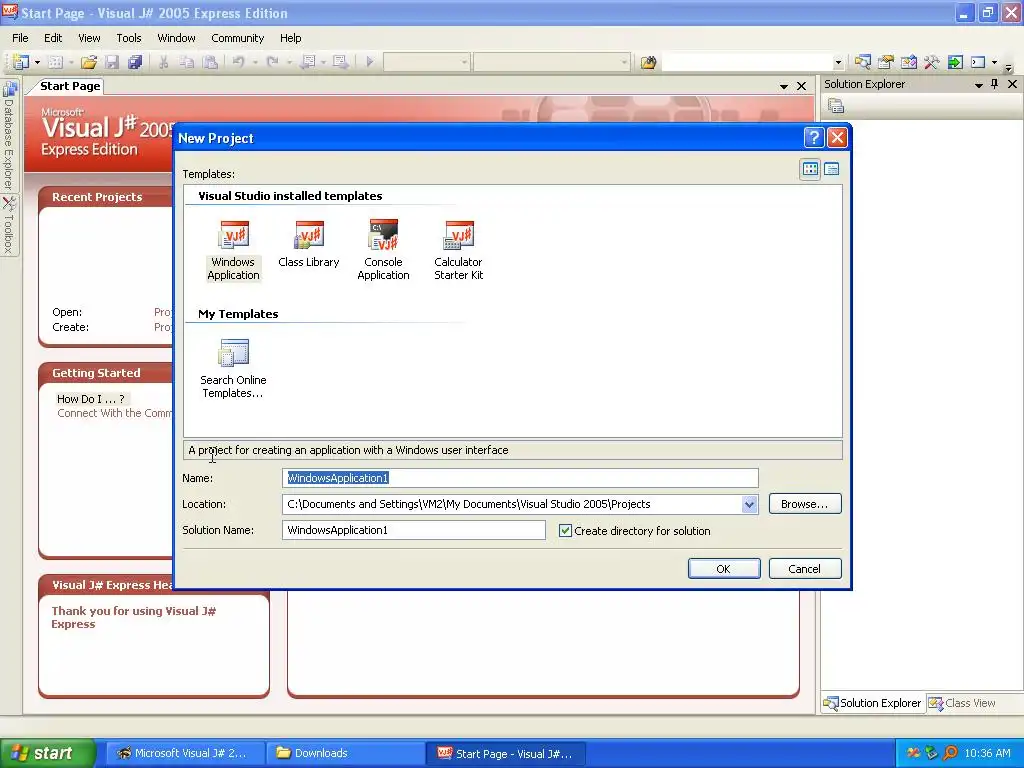Click the Paste toolbar icon
The height and width of the screenshot is (768, 1024).
[210, 62]
